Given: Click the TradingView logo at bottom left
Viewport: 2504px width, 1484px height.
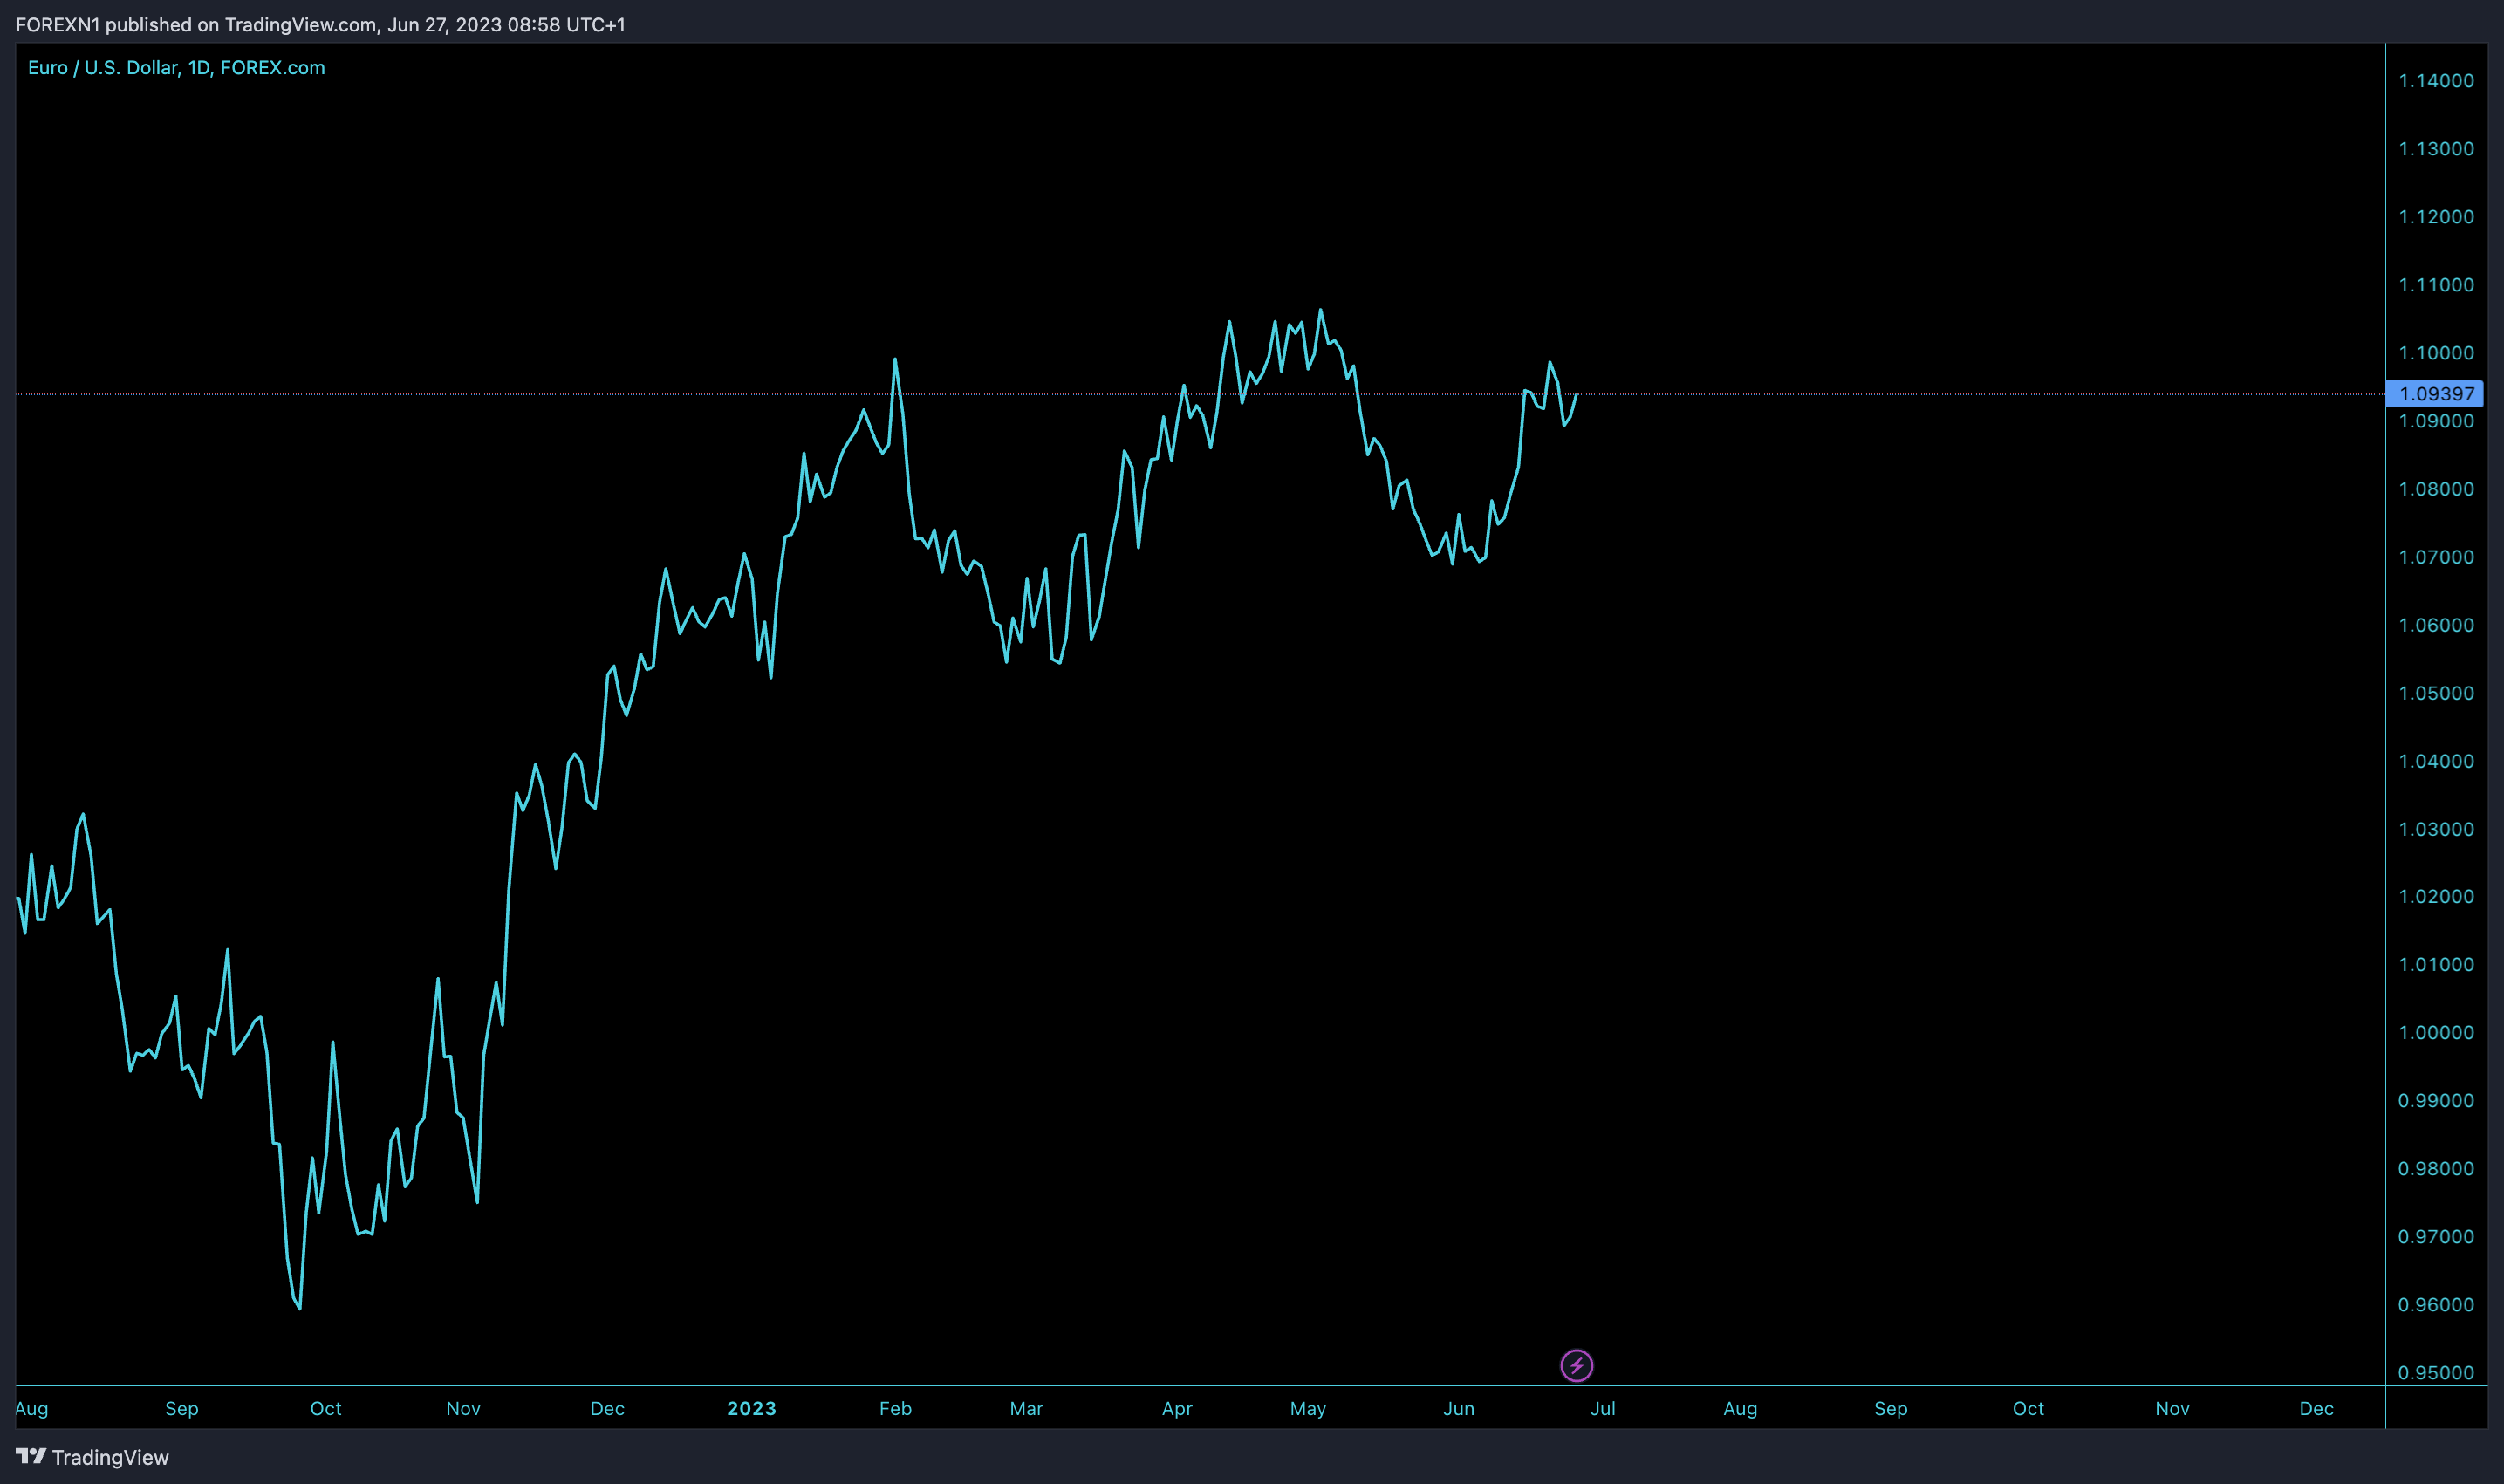Looking at the screenshot, I should click(92, 1457).
